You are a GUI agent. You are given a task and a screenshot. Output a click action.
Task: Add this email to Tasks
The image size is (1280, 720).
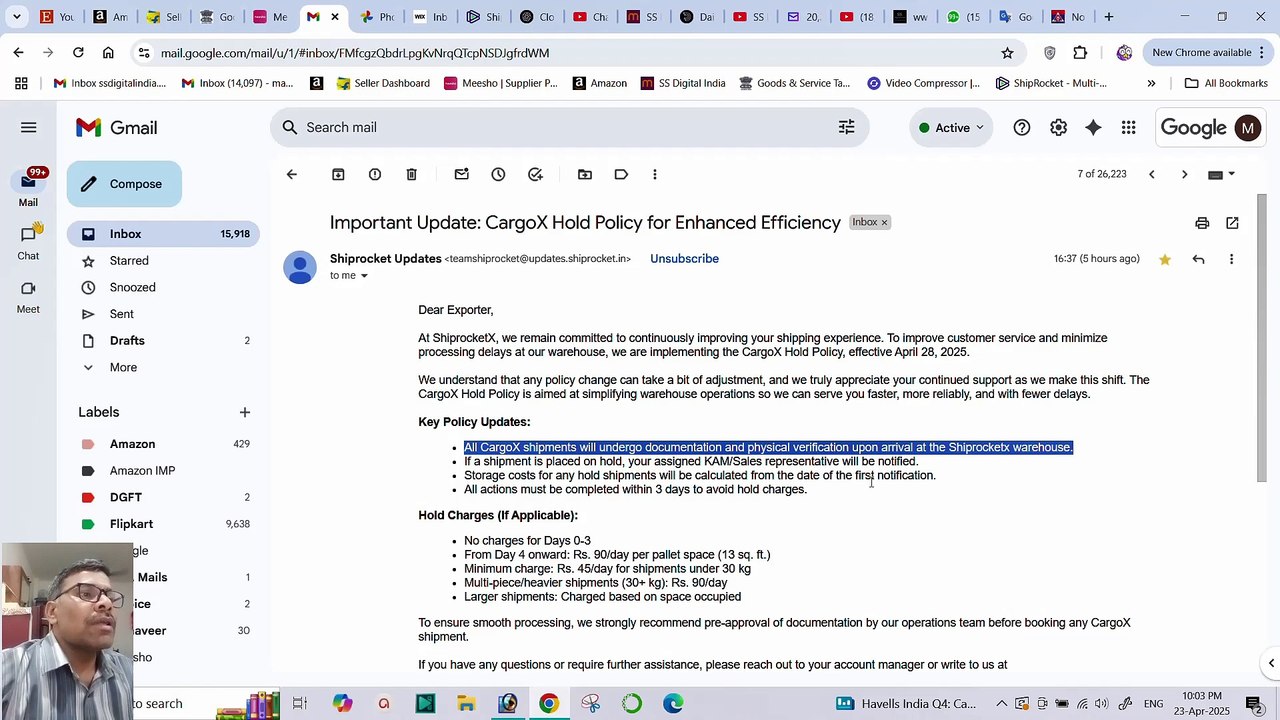(x=535, y=174)
